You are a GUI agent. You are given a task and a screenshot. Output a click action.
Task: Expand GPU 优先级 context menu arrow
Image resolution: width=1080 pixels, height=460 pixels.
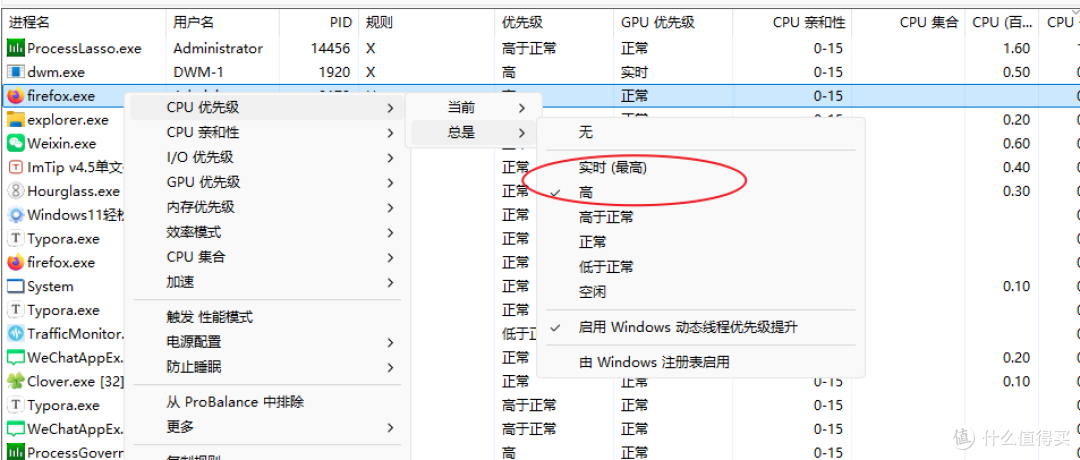pos(391,182)
